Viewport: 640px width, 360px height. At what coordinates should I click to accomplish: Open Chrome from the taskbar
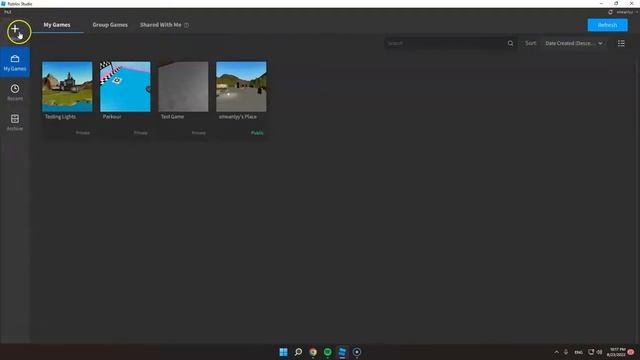pyautogui.click(x=313, y=352)
